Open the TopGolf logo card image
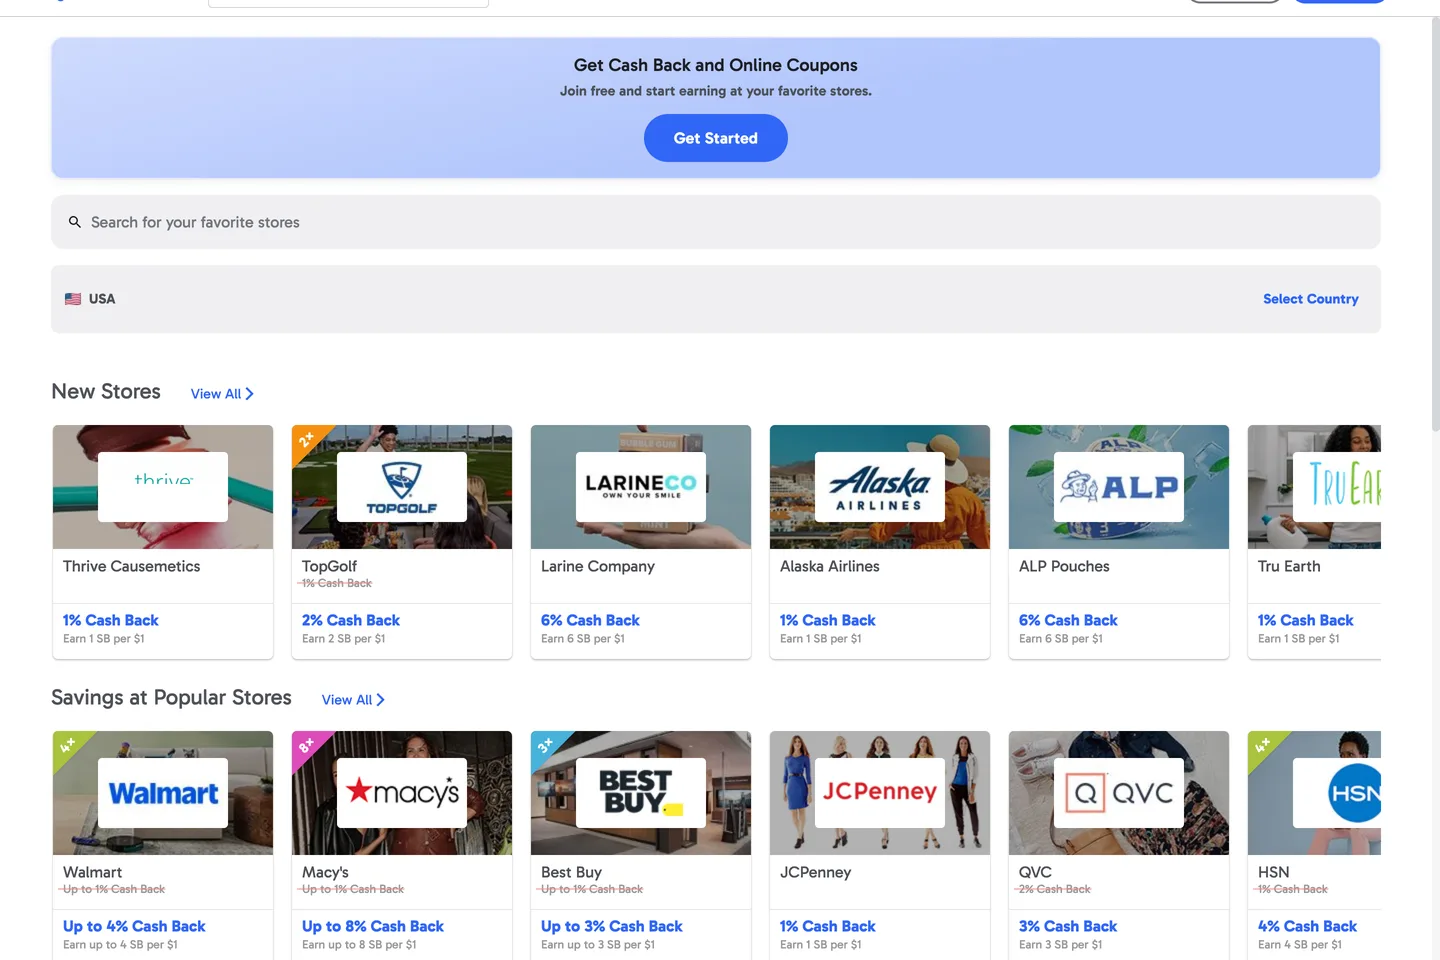The width and height of the screenshot is (1440, 960). (402, 487)
